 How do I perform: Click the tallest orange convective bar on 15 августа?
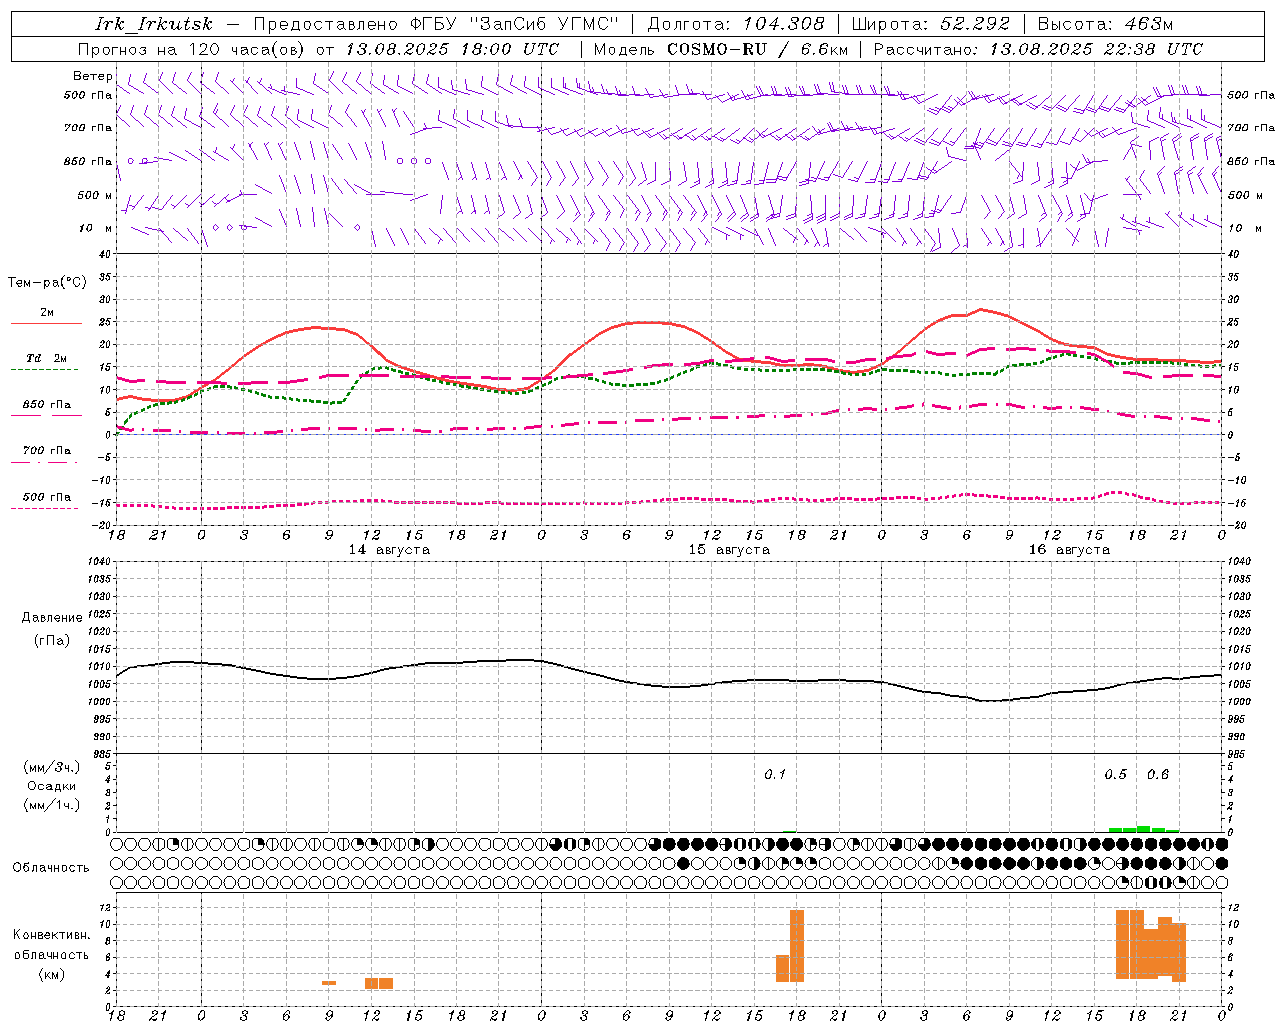tap(797, 945)
